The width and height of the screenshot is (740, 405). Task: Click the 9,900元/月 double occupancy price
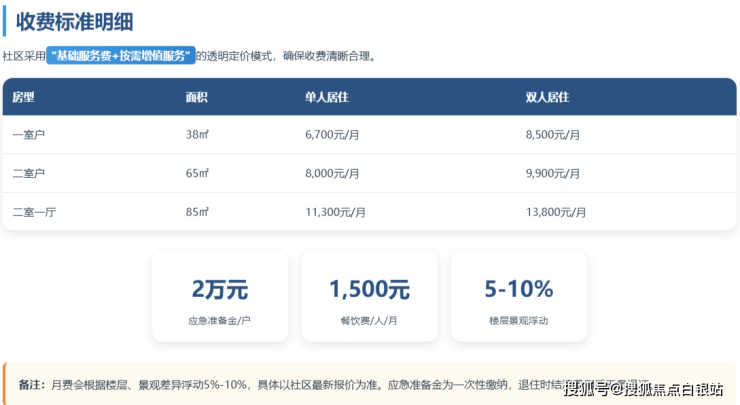pyautogui.click(x=555, y=173)
